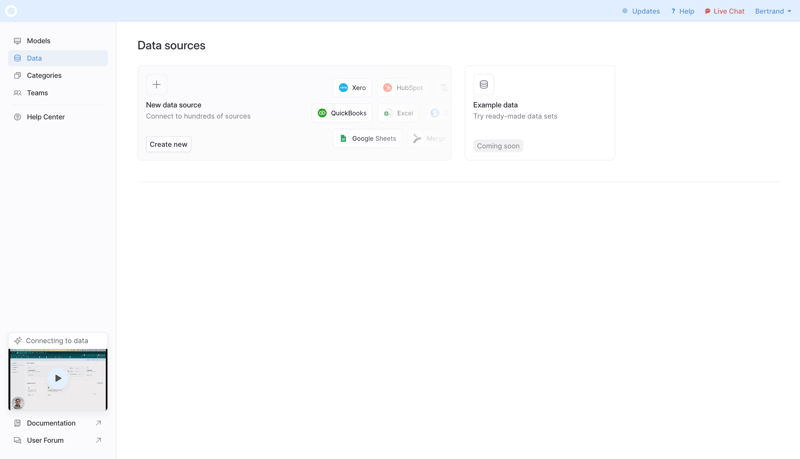The width and height of the screenshot is (800, 459).
Task: Click the app logo in top-left corner
Action: pos(11,11)
